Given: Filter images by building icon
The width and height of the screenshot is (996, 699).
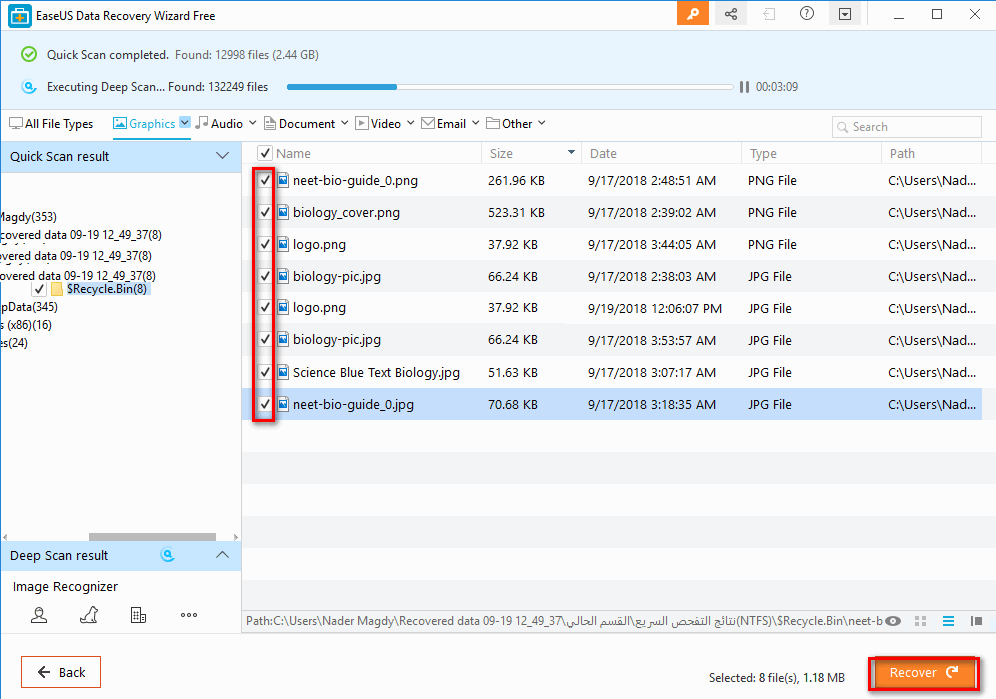Looking at the screenshot, I should point(138,615).
